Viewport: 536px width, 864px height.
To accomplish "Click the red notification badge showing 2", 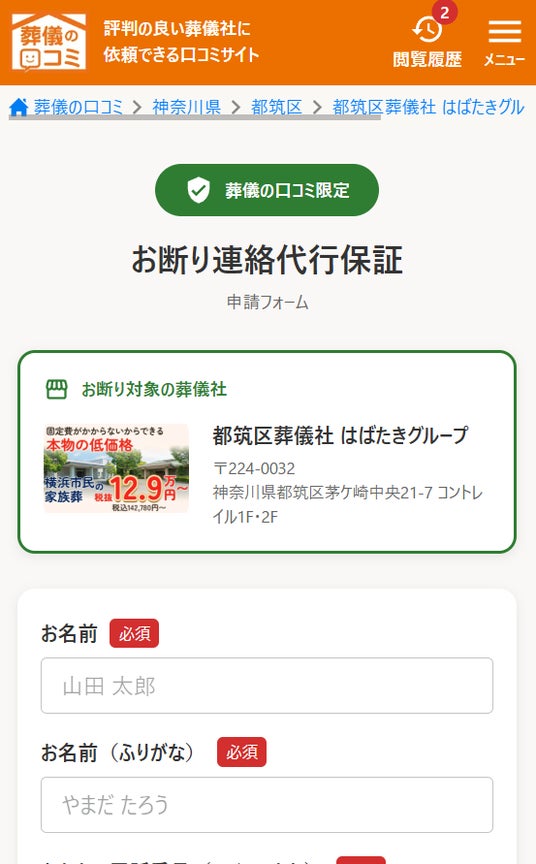I will [445, 12].
